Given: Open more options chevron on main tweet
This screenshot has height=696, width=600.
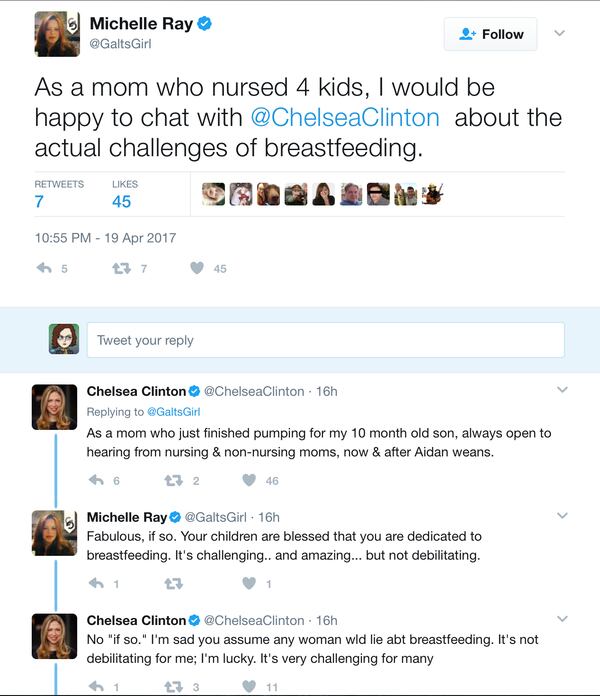Looking at the screenshot, I should coord(560,33).
